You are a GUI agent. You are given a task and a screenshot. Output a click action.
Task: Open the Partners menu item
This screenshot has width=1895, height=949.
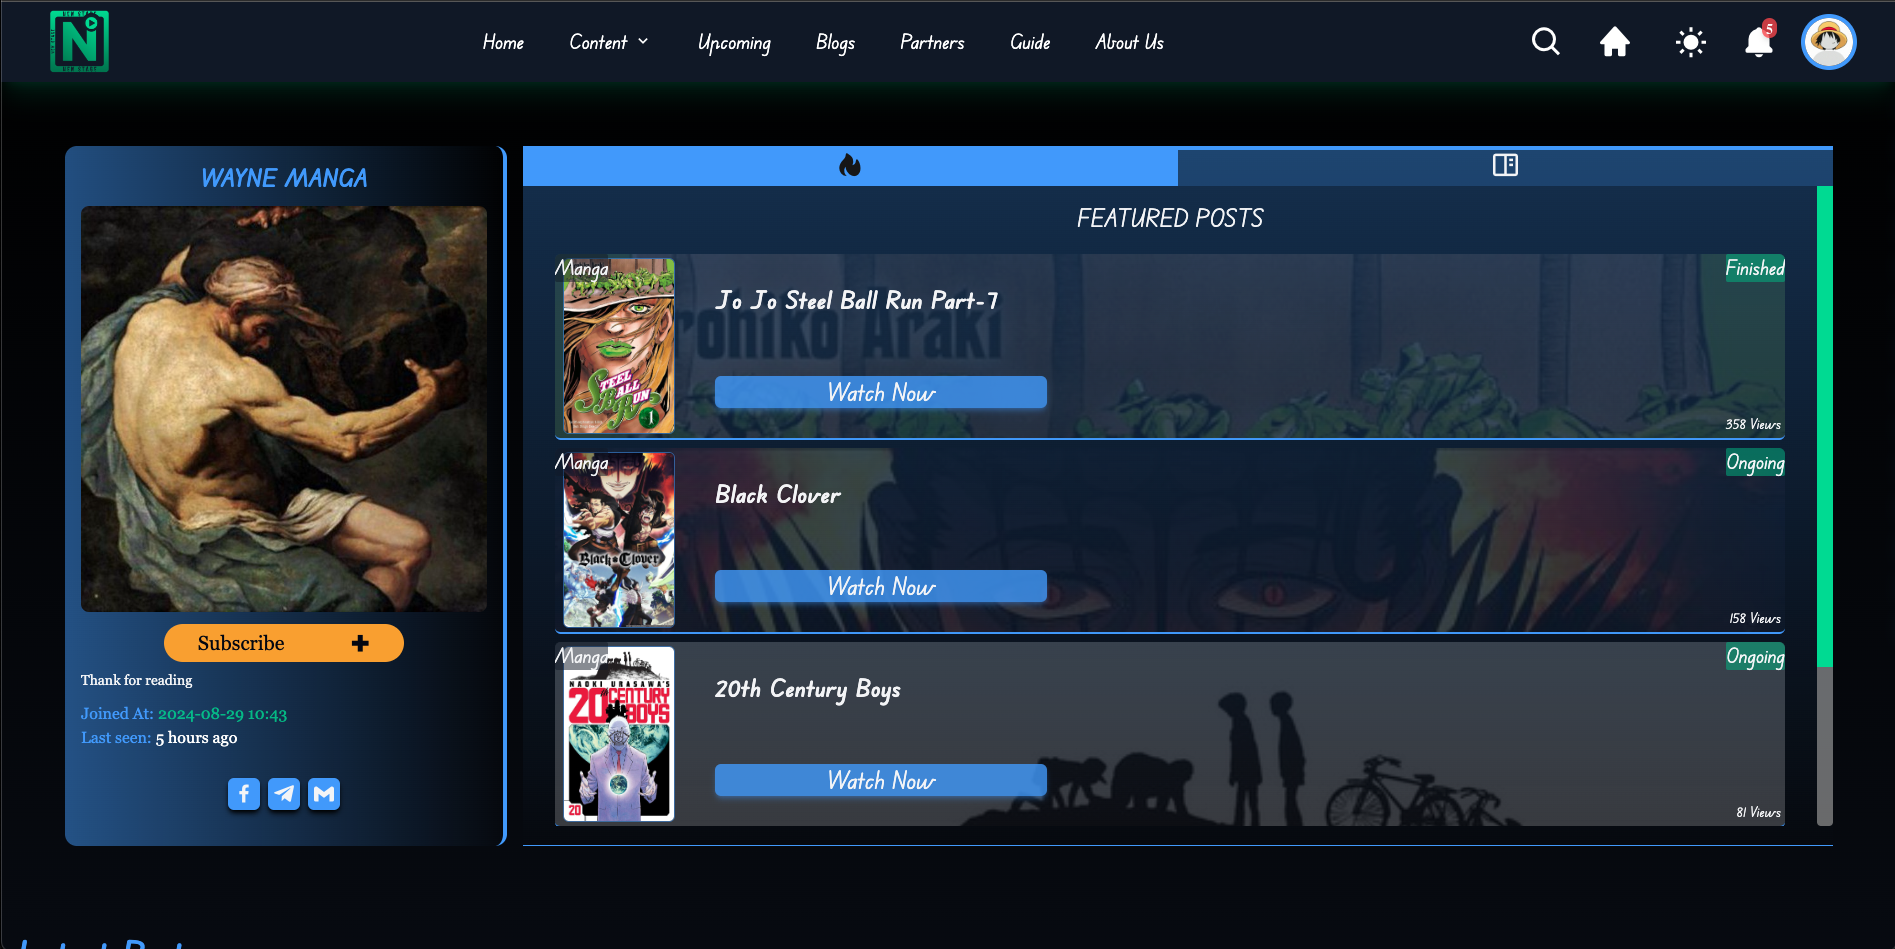pyautogui.click(x=932, y=42)
